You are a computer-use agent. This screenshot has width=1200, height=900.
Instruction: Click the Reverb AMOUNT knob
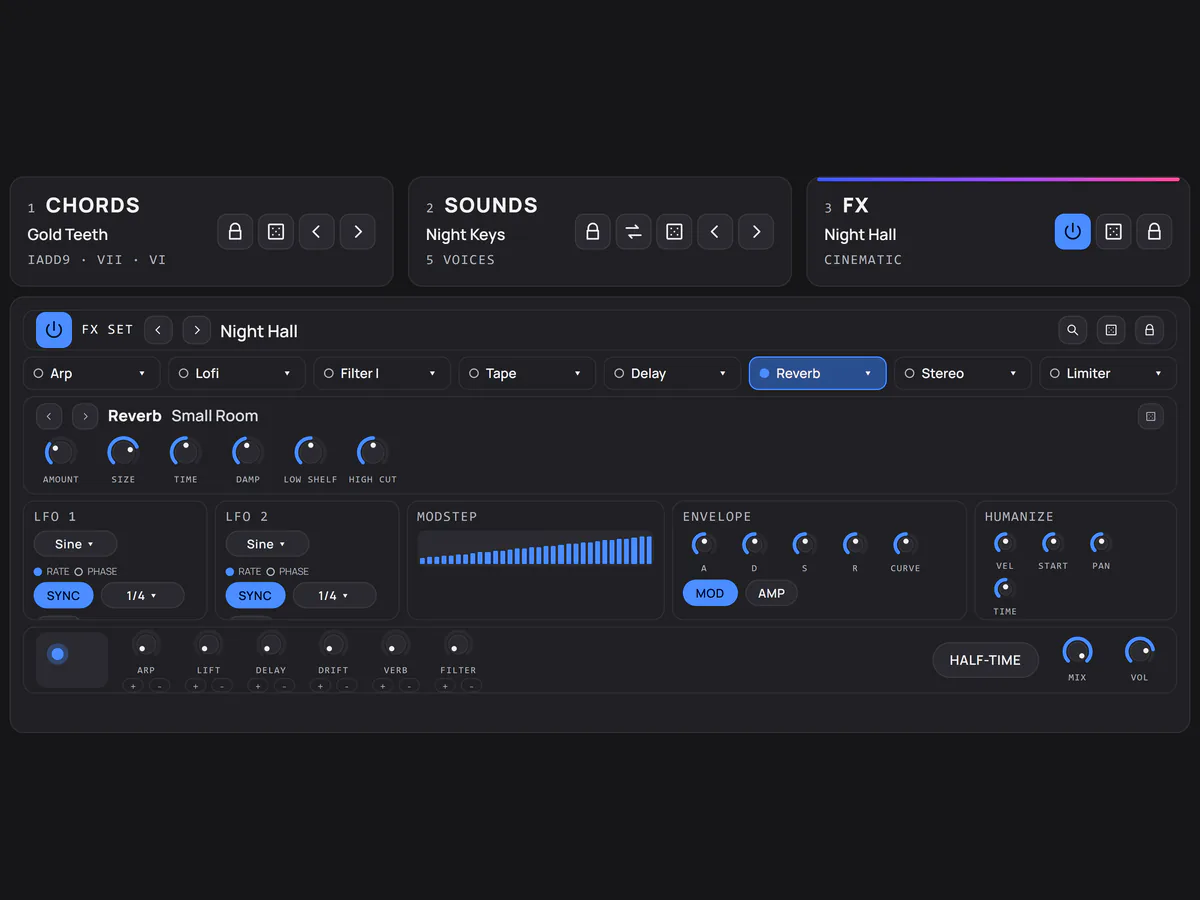click(60, 451)
